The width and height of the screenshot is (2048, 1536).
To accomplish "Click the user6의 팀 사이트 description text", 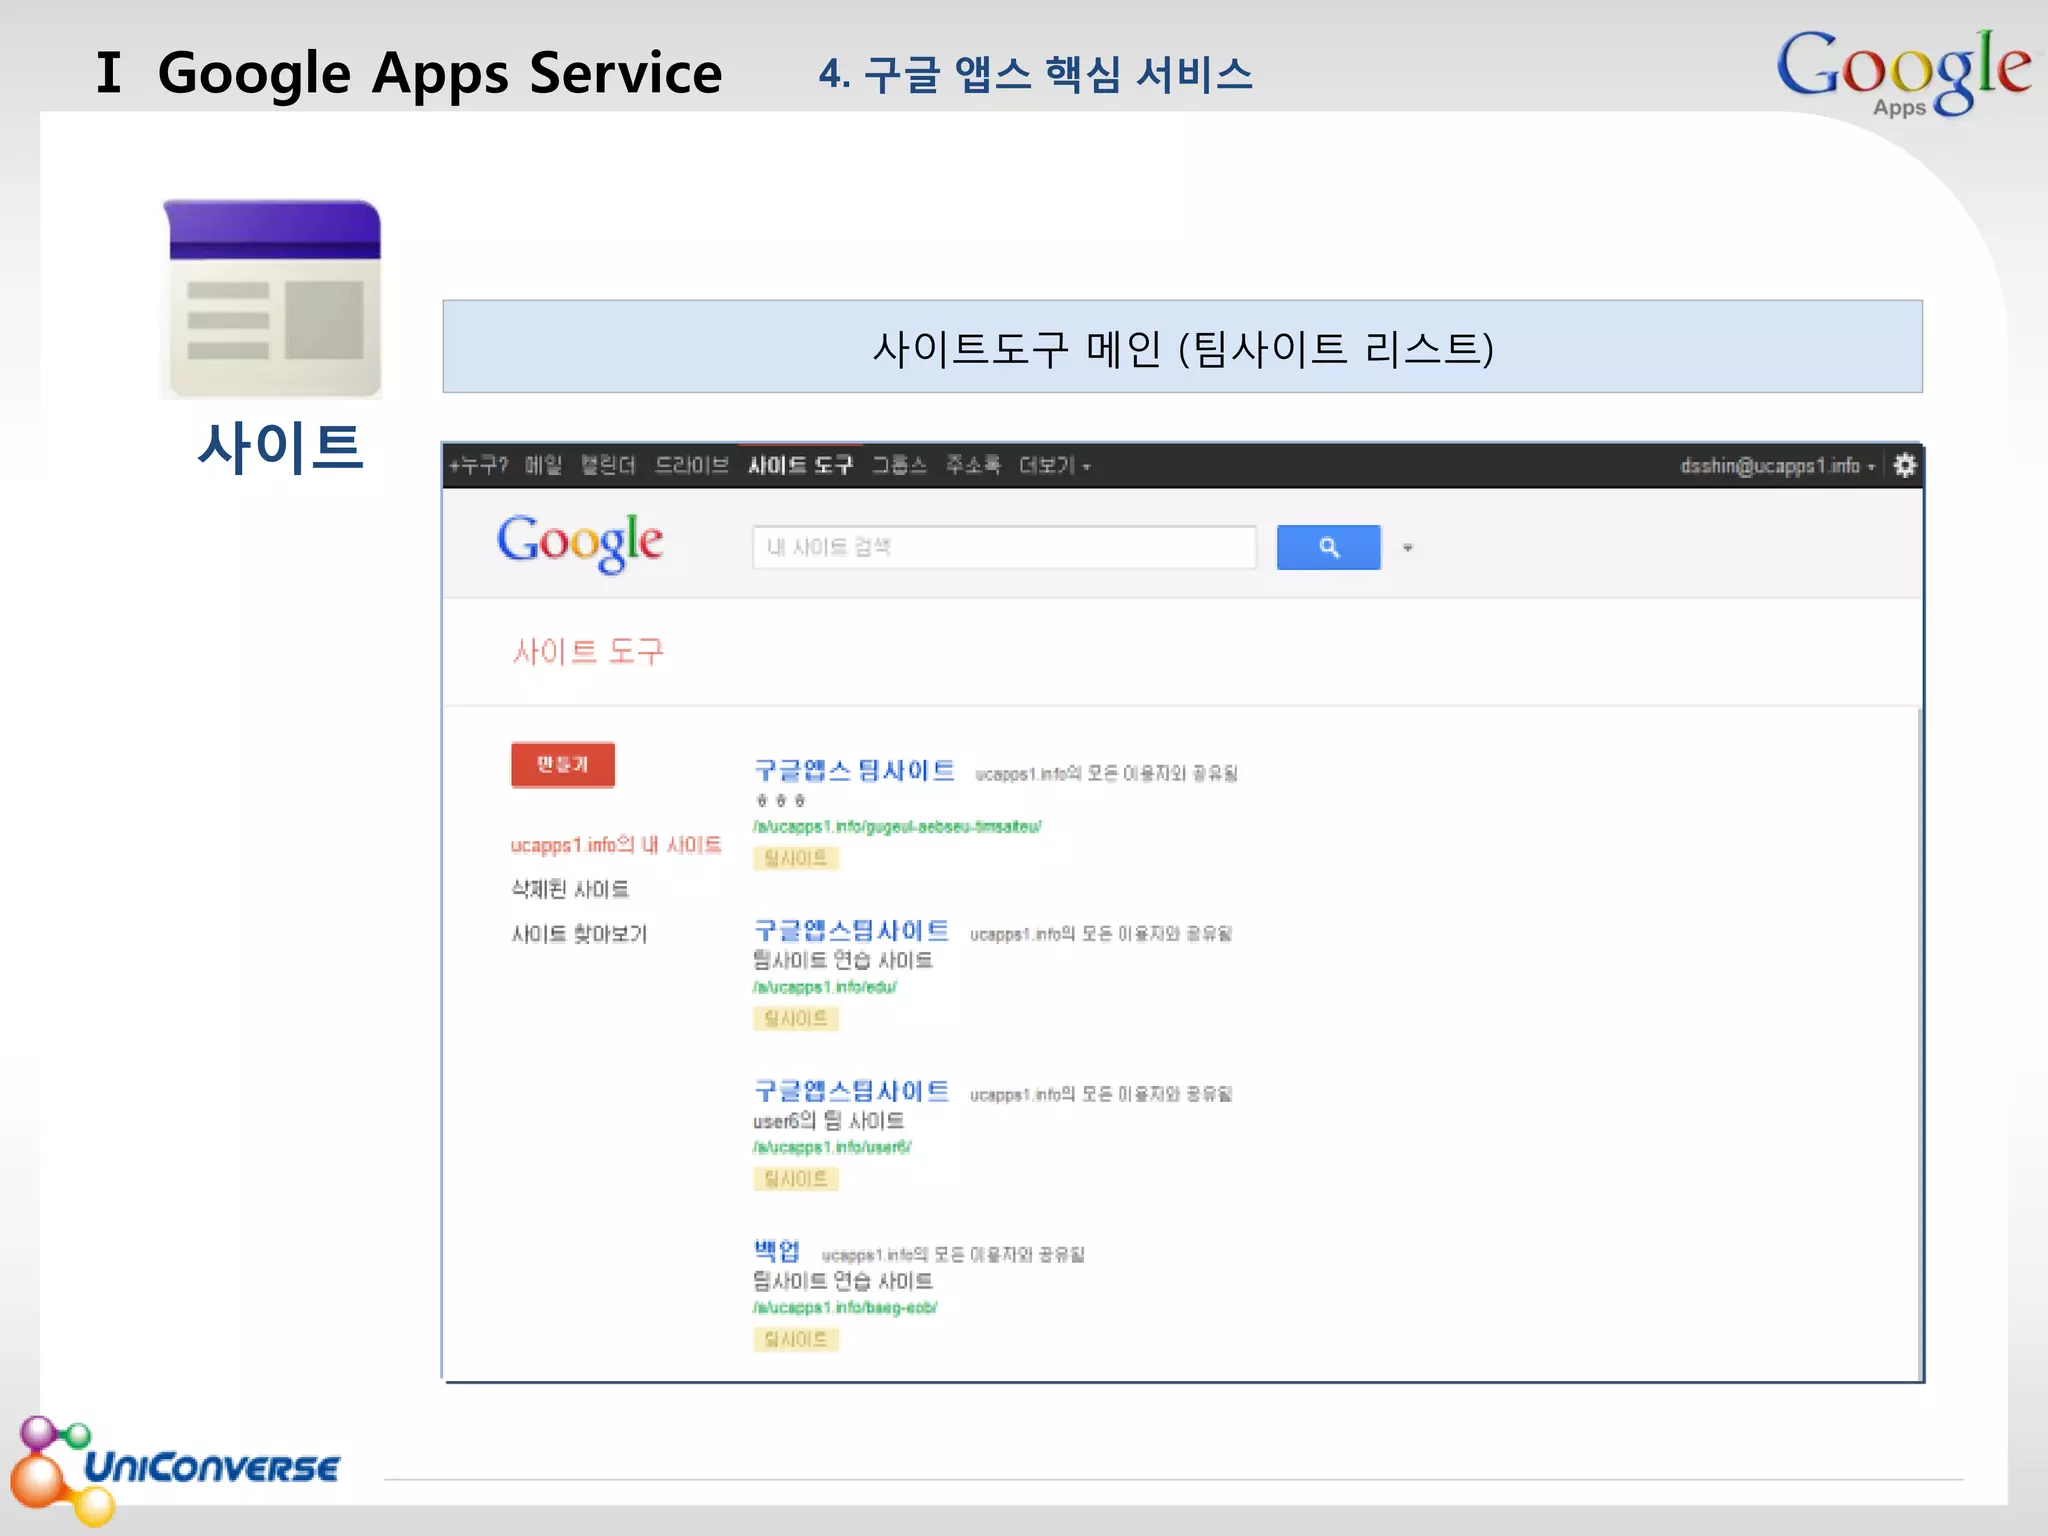I will [828, 1120].
